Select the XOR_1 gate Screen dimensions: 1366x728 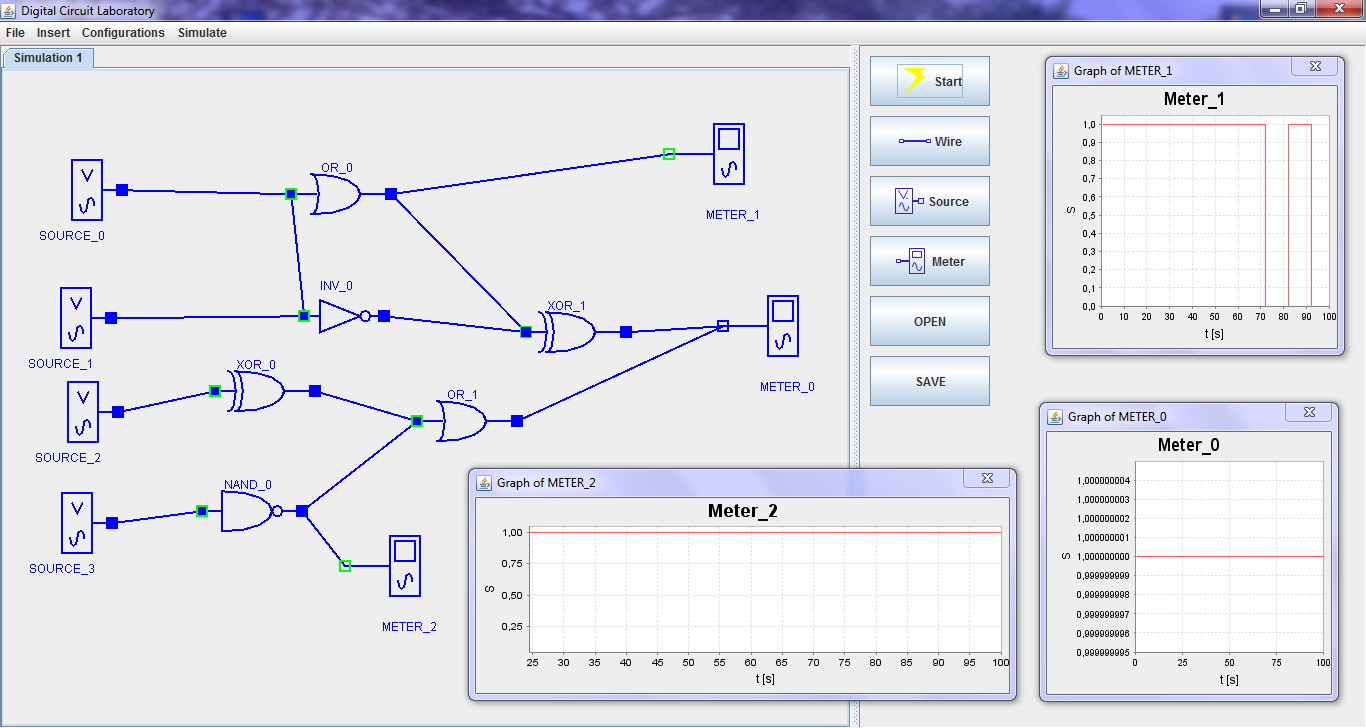pos(567,331)
